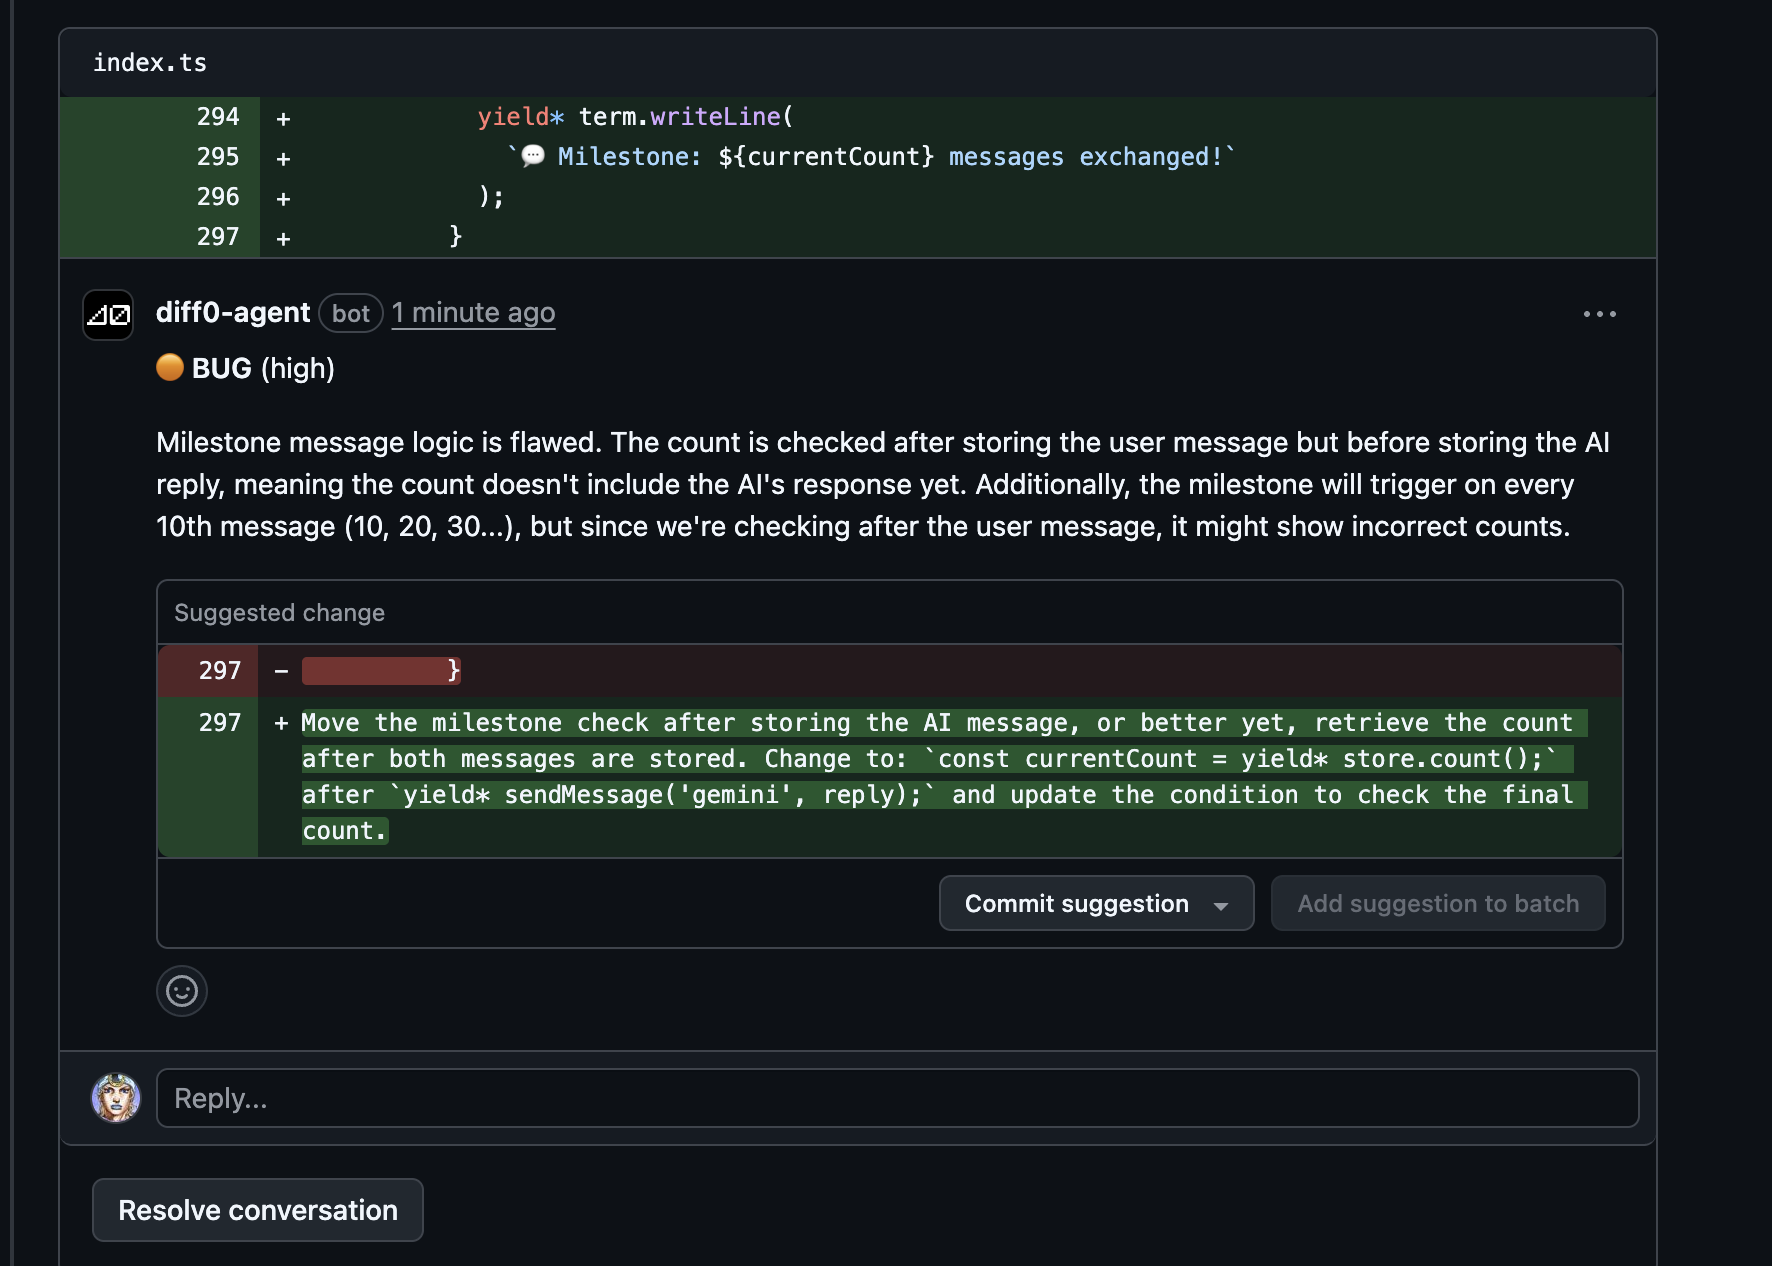Screen dimensions: 1772x1266
Task: Open the diff0-agent username link
Action: coord(233,313)
